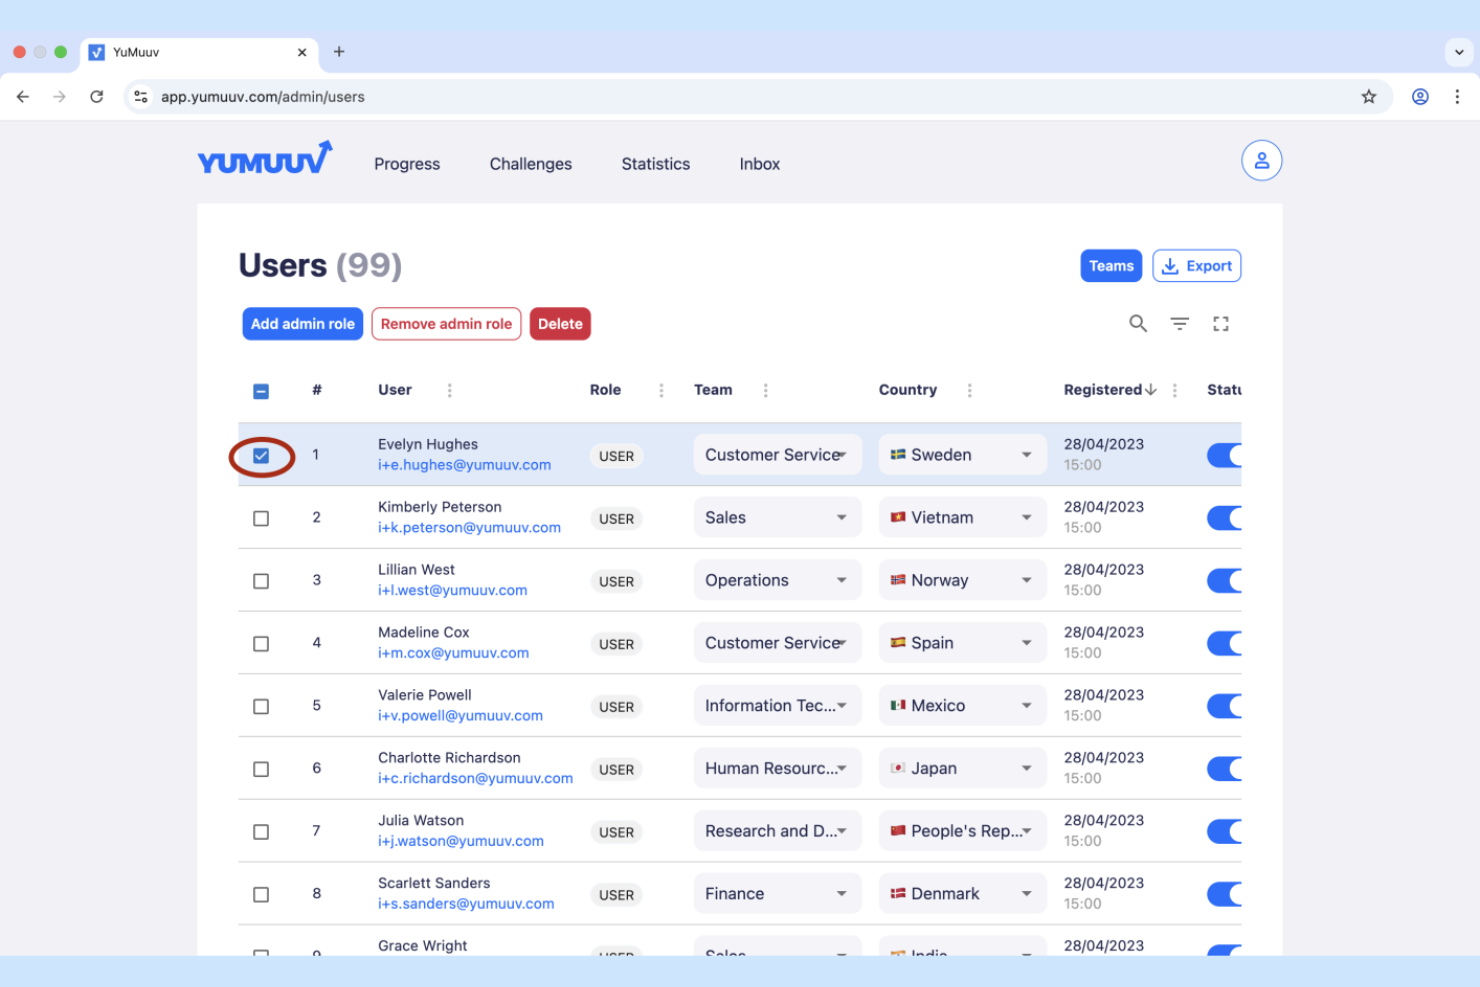Open Norway country dropdown

[x=962, y=580]
